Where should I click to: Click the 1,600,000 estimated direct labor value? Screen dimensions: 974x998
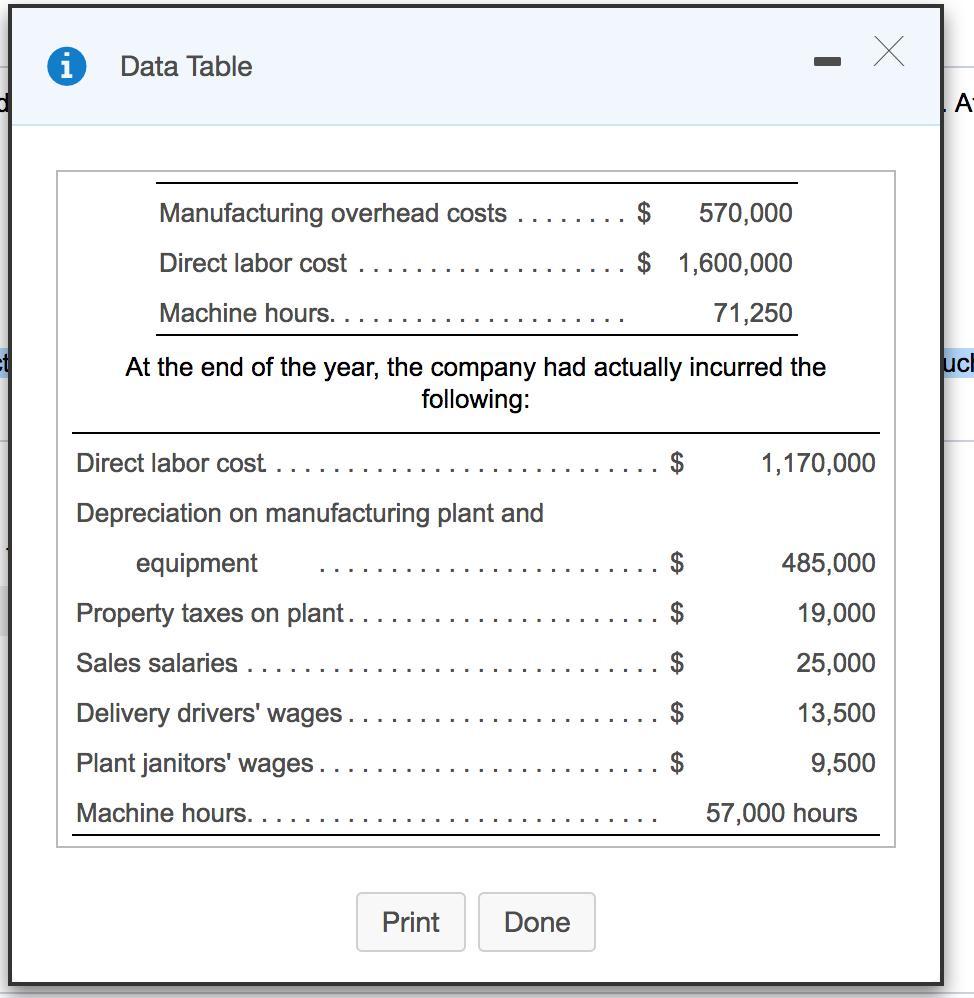pyautogui.click(x=735, y=263)
